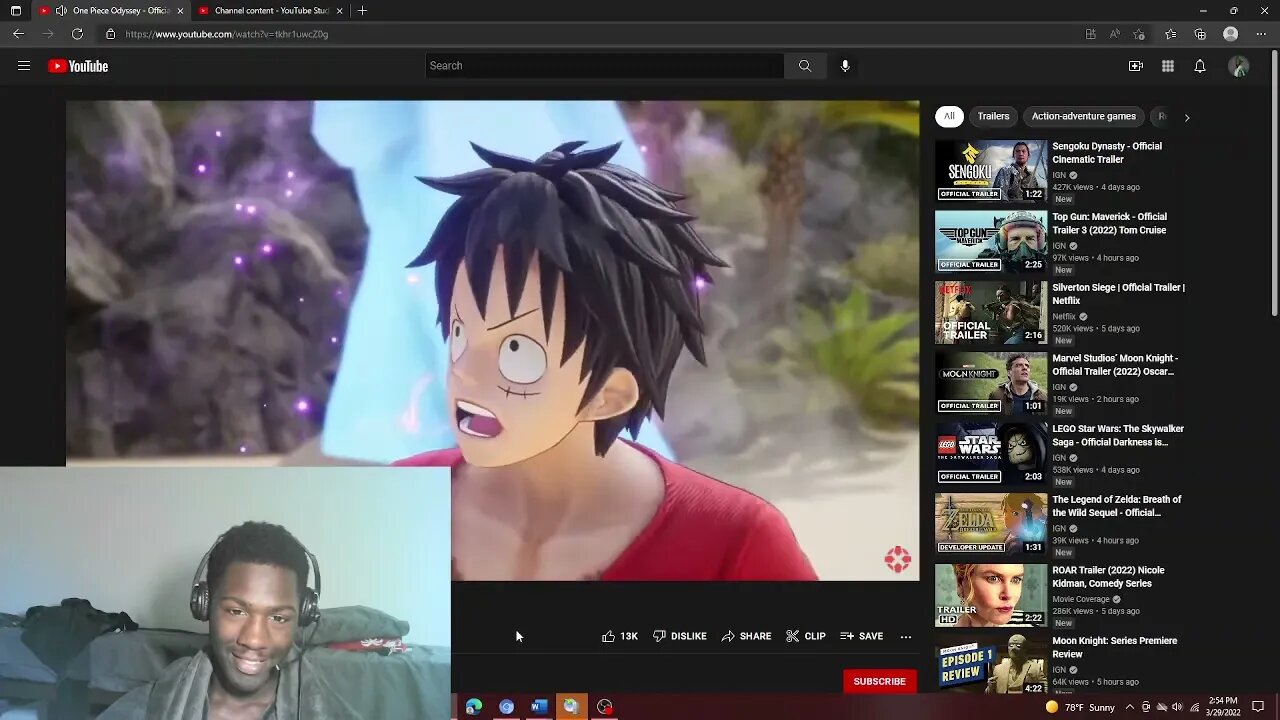Click the Silverton Siege trailer thumbnail
The height and width of the screenshot is (720, 1280).
(991, 313)
